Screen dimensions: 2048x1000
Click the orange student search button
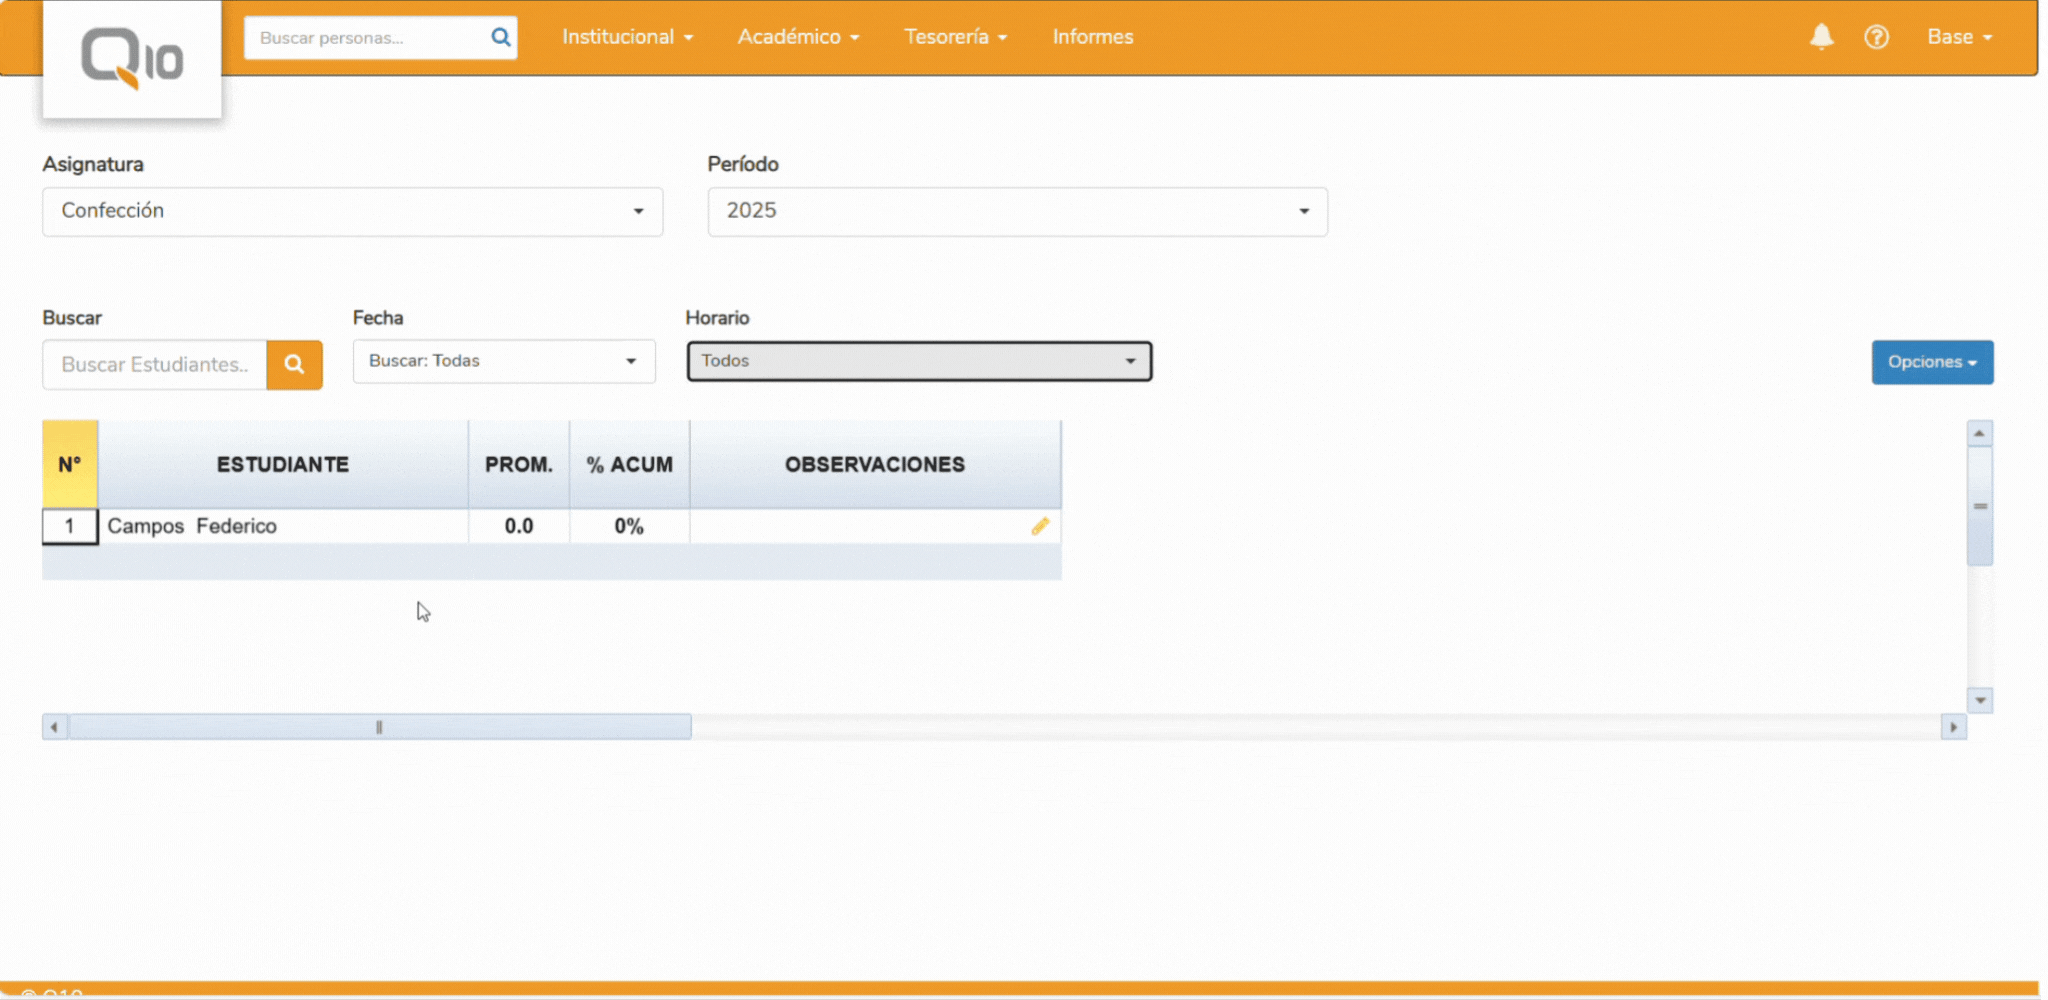coord(294,364)
